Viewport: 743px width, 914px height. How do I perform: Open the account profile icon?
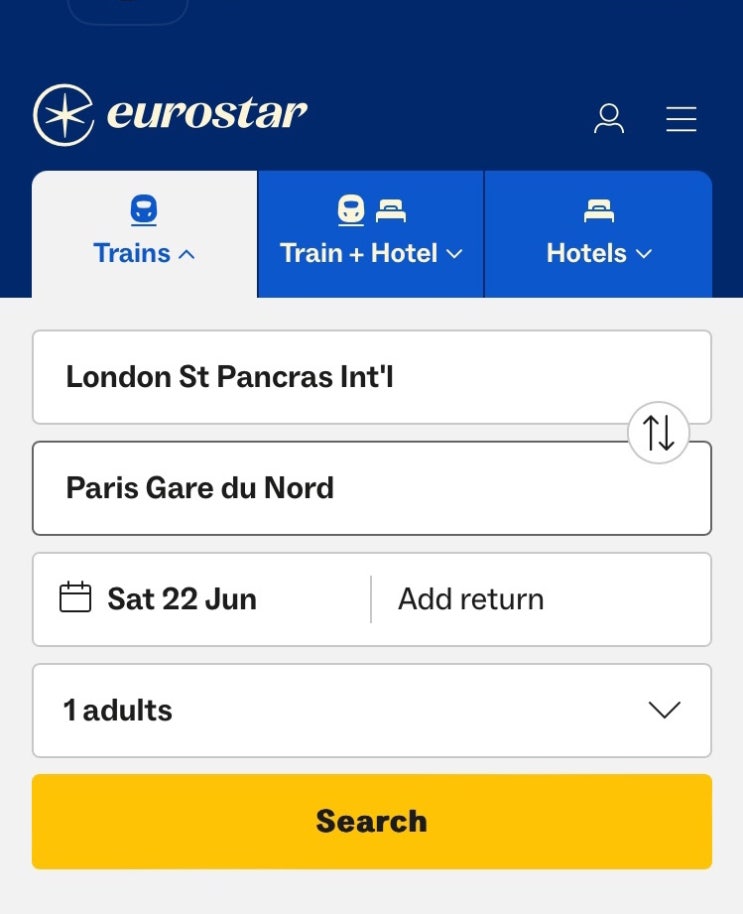coord(609,119)
